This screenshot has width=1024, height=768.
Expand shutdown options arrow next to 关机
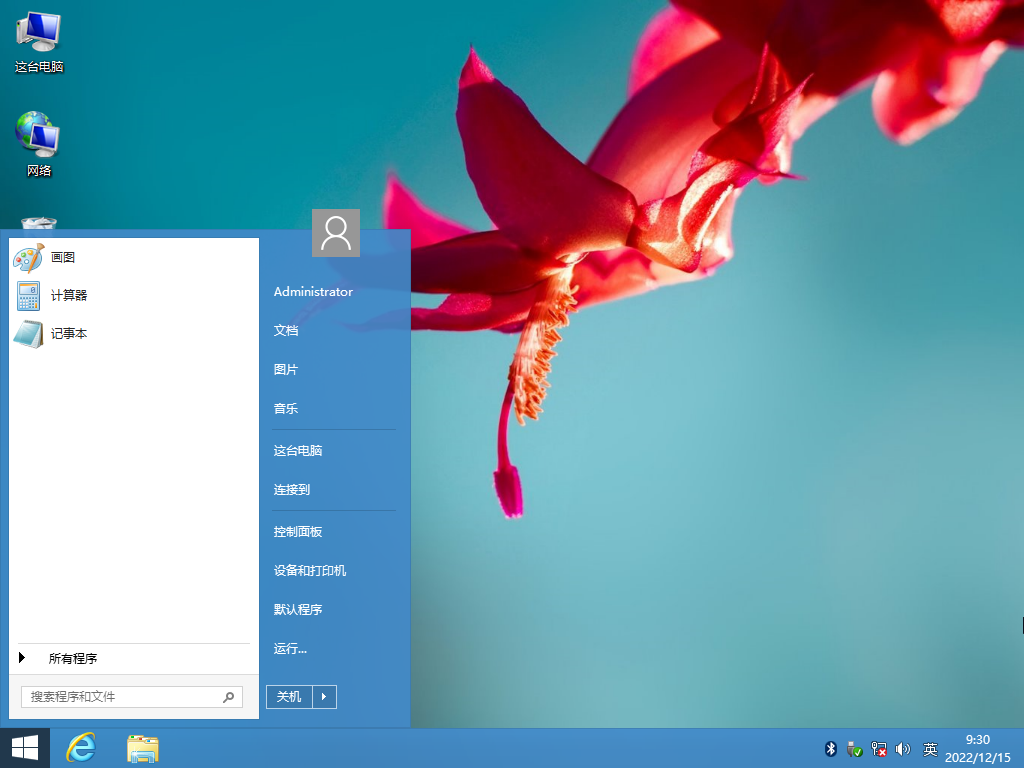click(x=325, y=697)
